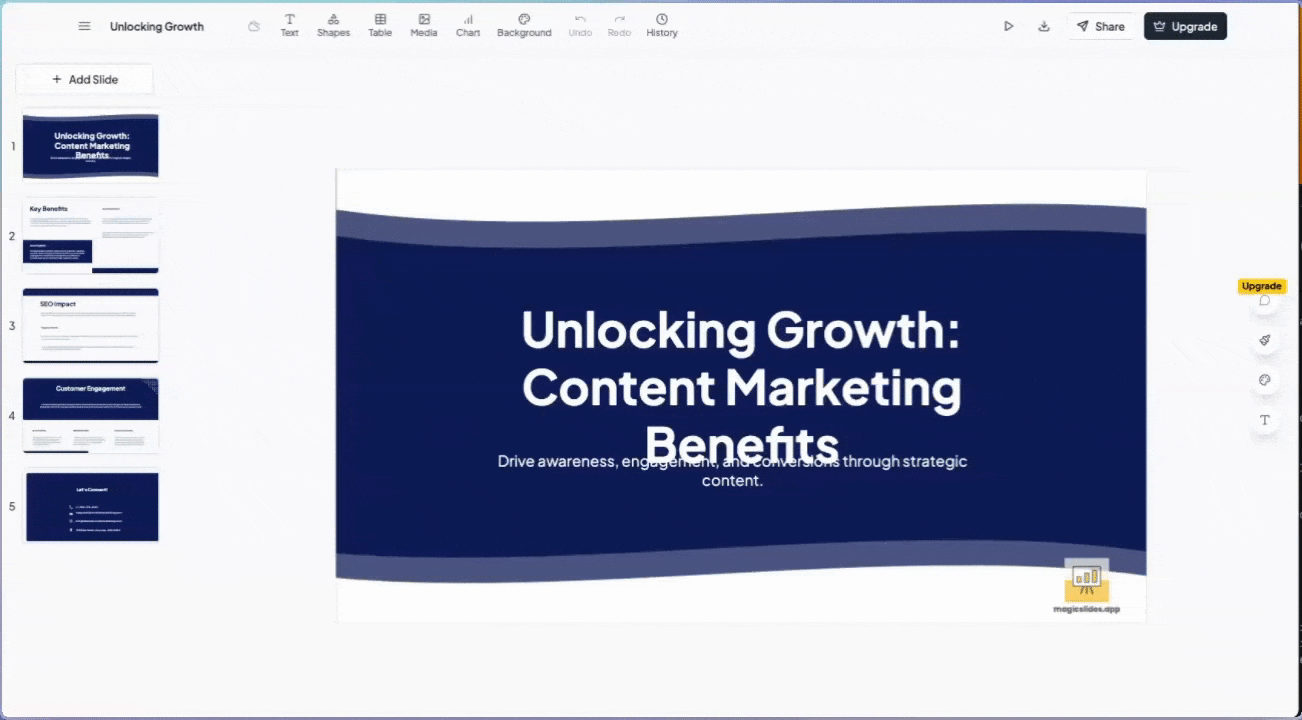Open the Background settings
1302x720 pixels.
click(524, 25)
